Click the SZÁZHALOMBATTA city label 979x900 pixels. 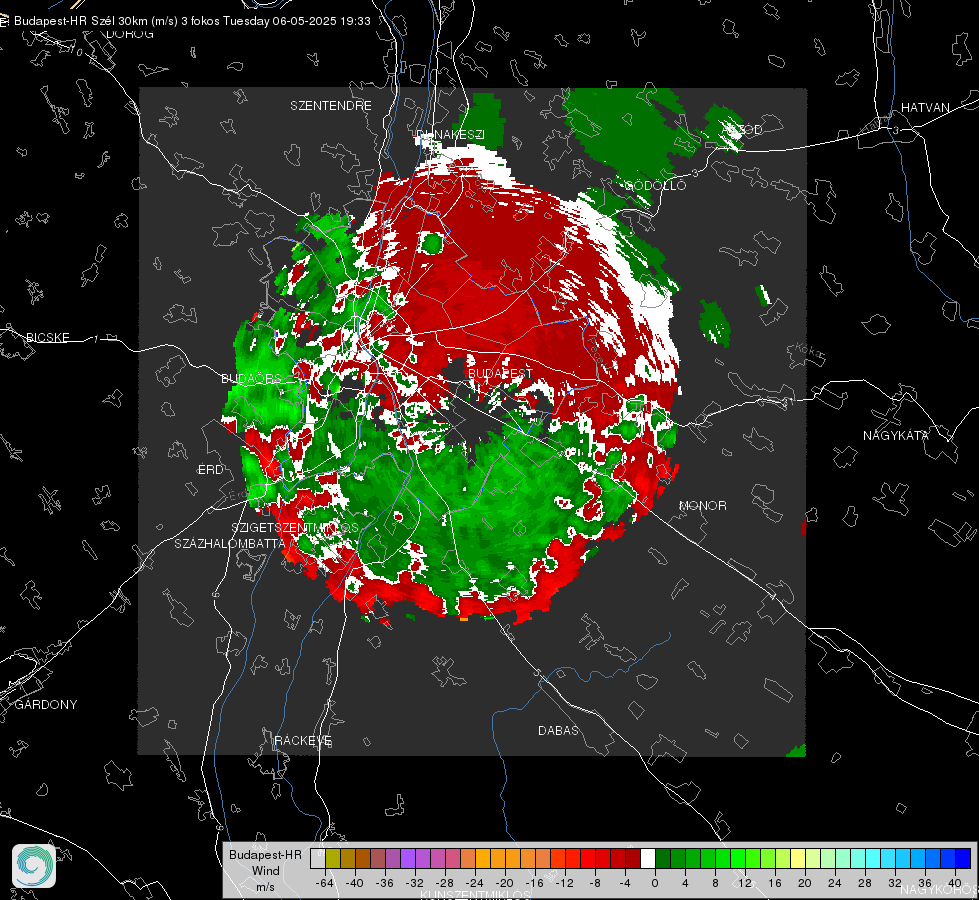click(230, 543)
